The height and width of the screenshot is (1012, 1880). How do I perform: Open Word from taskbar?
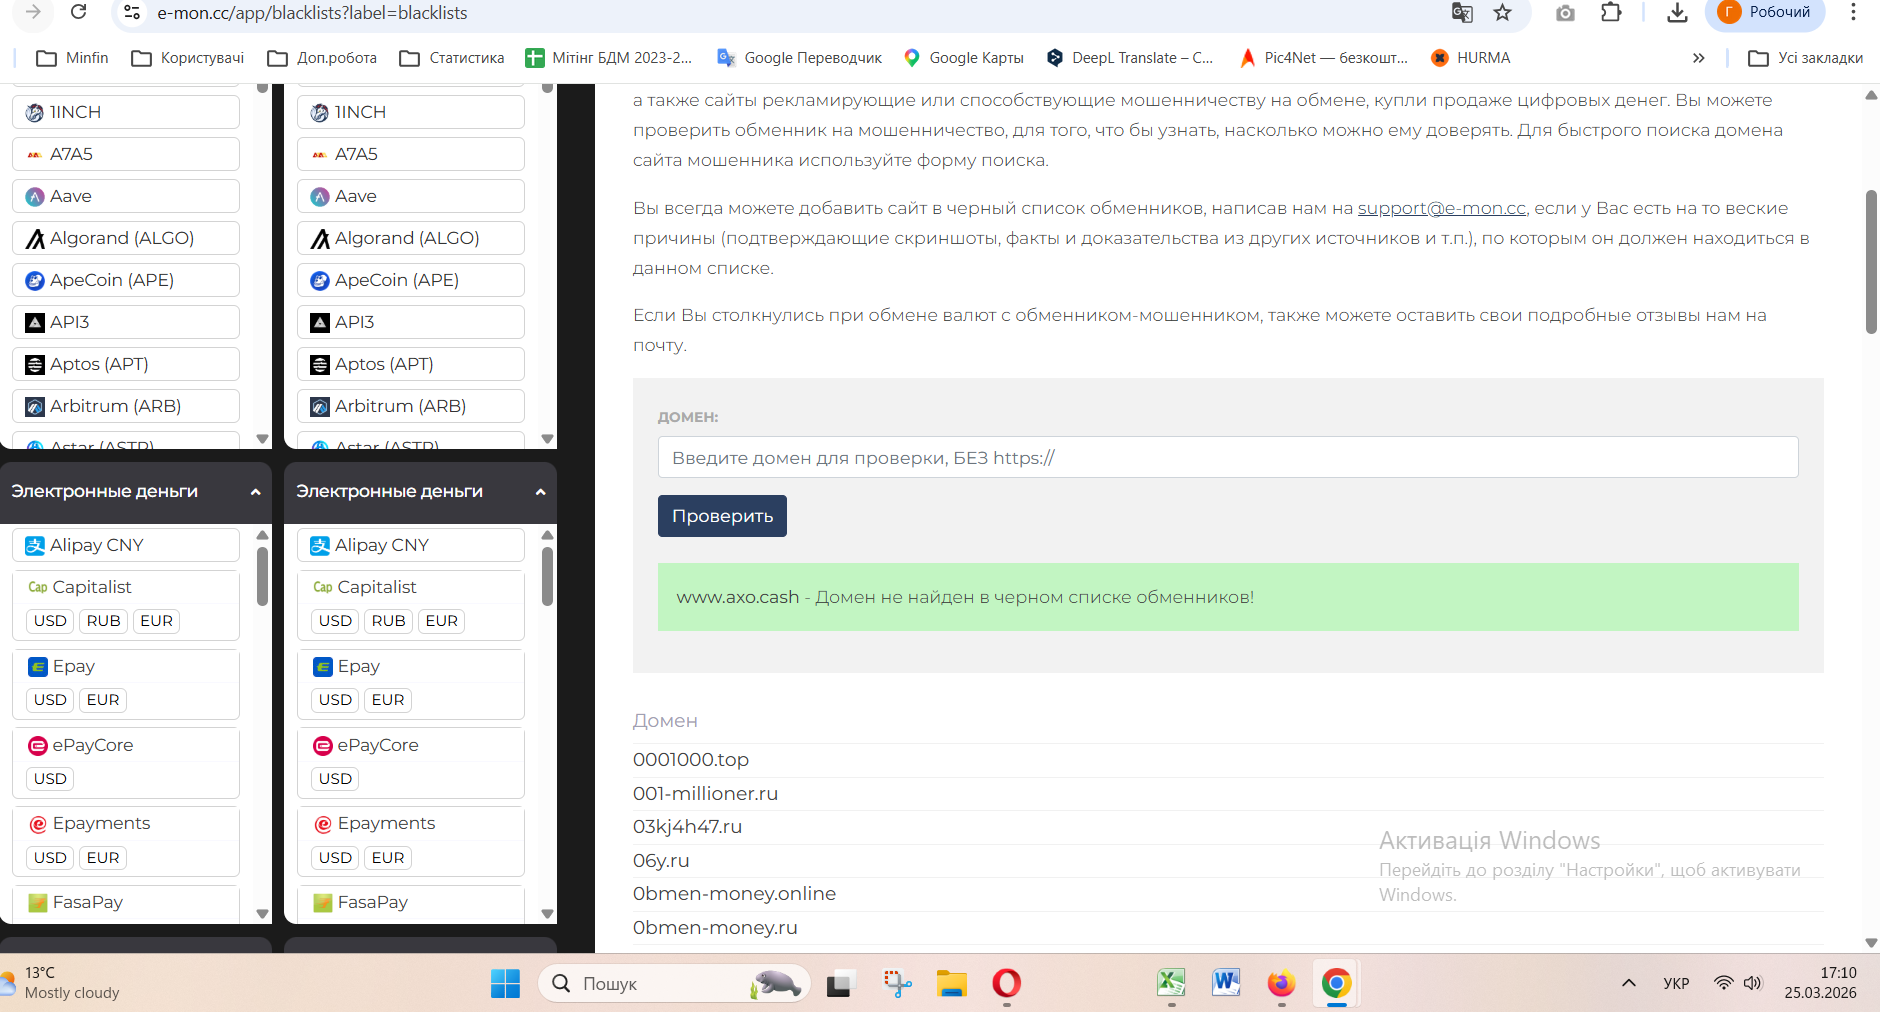1226,984
